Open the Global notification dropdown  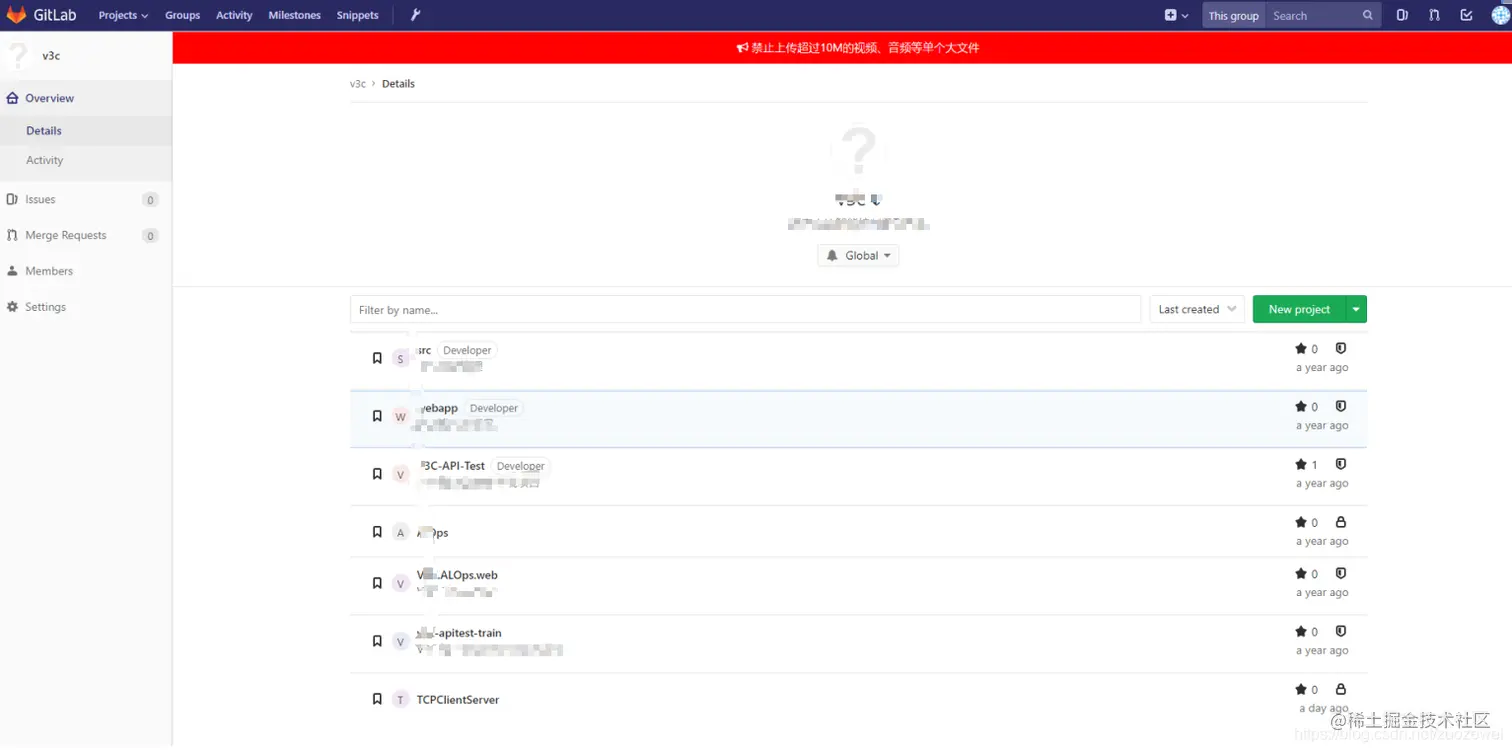(858, 256)
